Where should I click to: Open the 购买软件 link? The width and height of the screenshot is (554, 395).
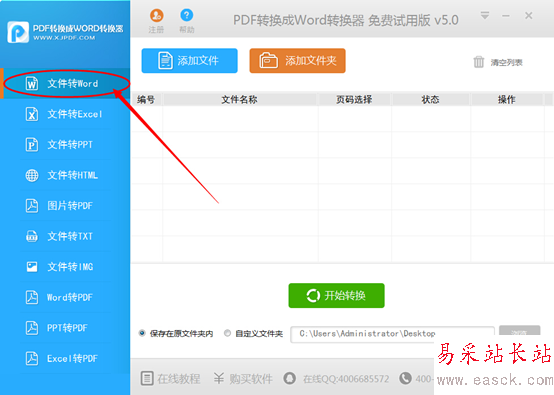coord(251,379)
